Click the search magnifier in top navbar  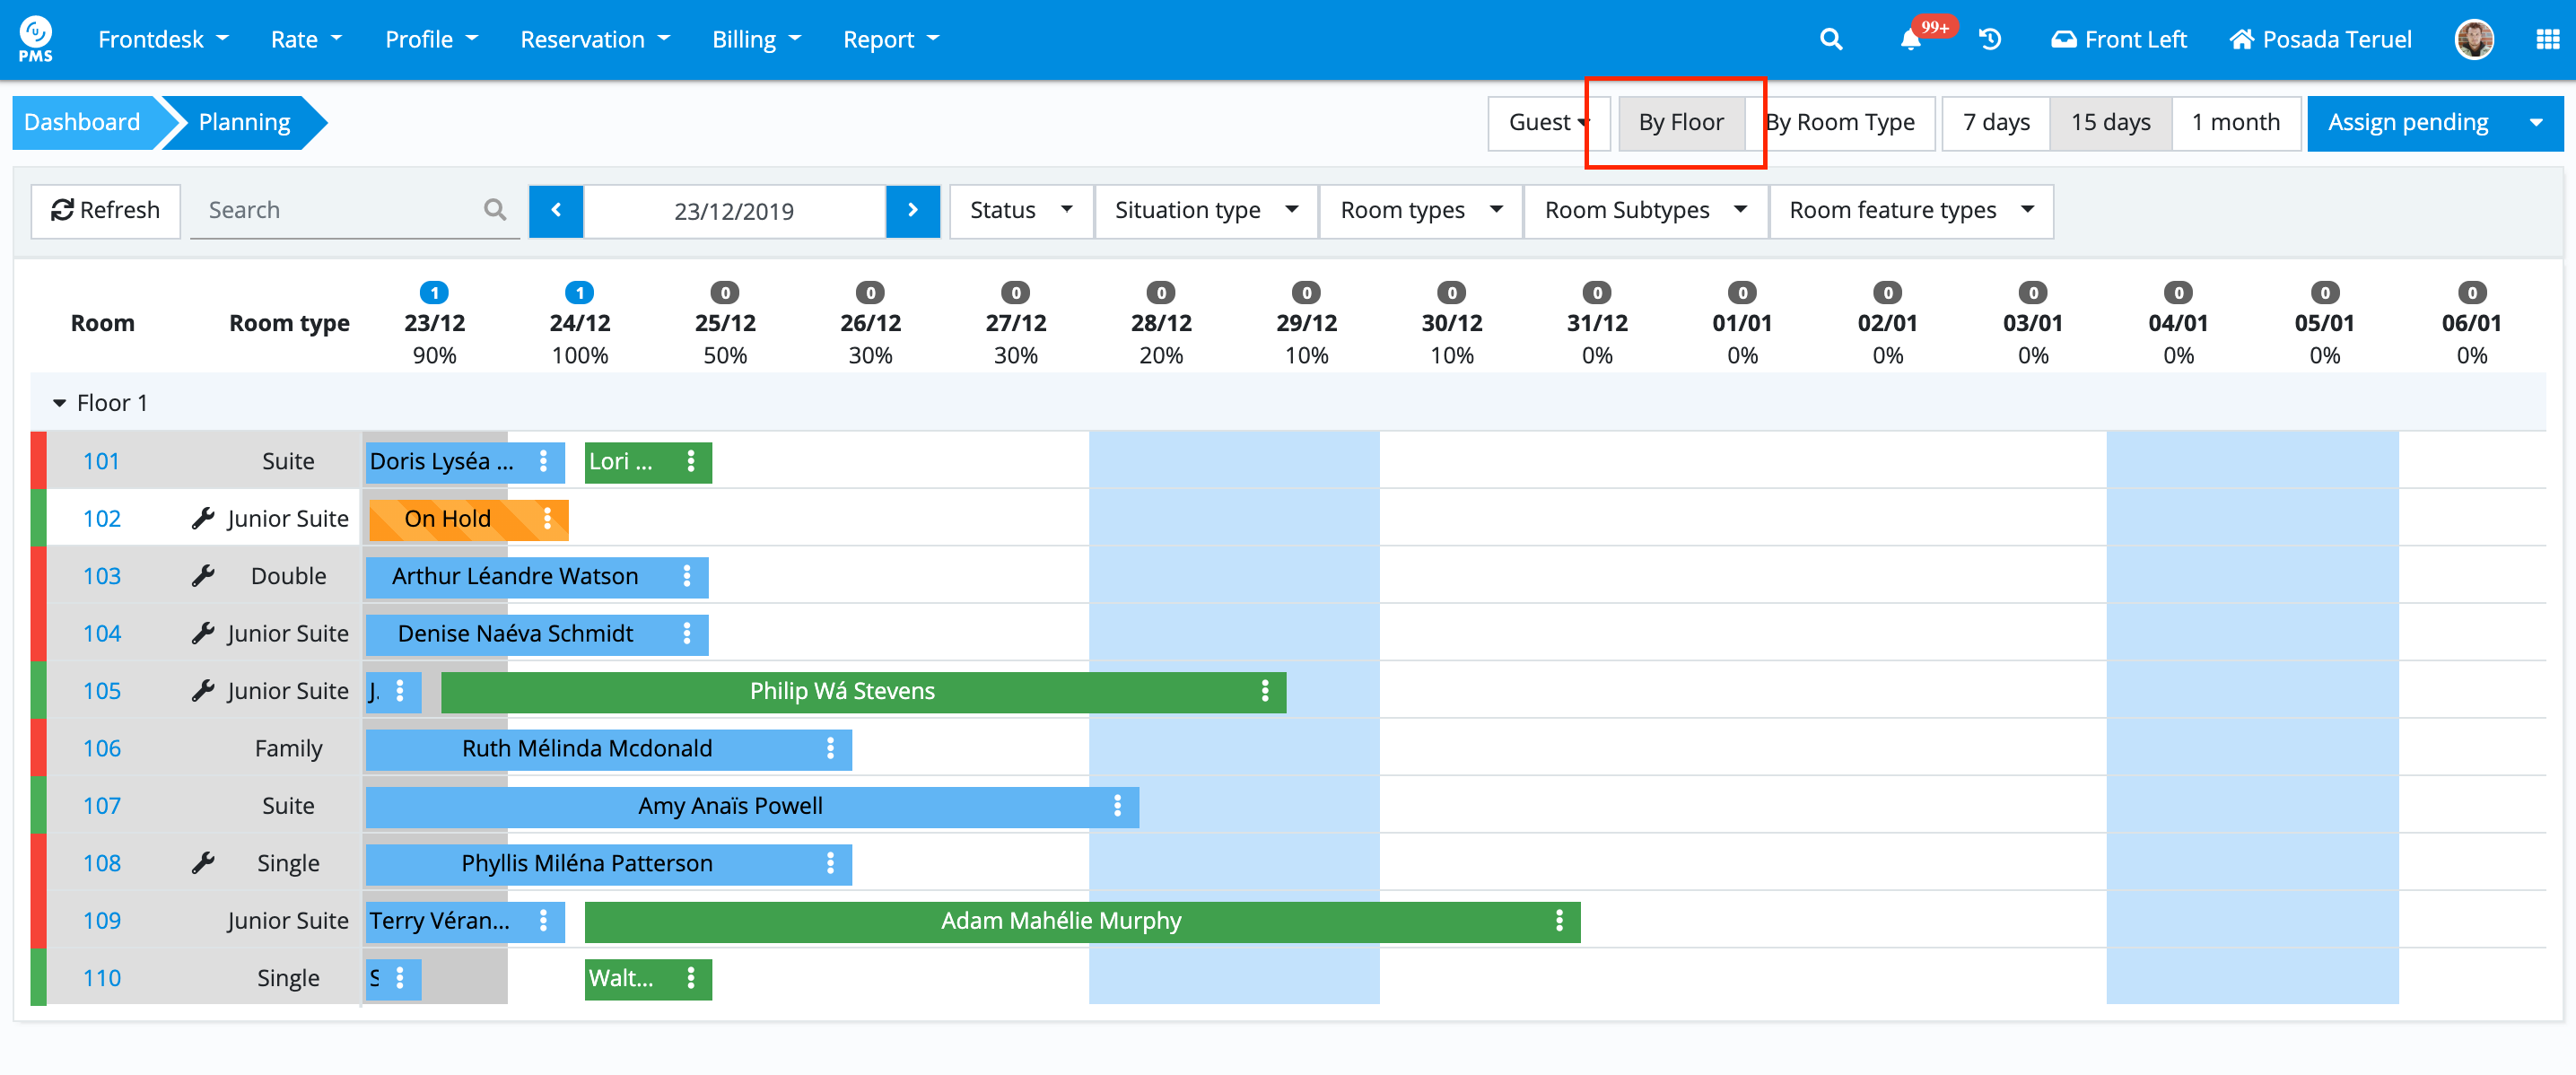pyautogui.click(x=1830, y=40)
